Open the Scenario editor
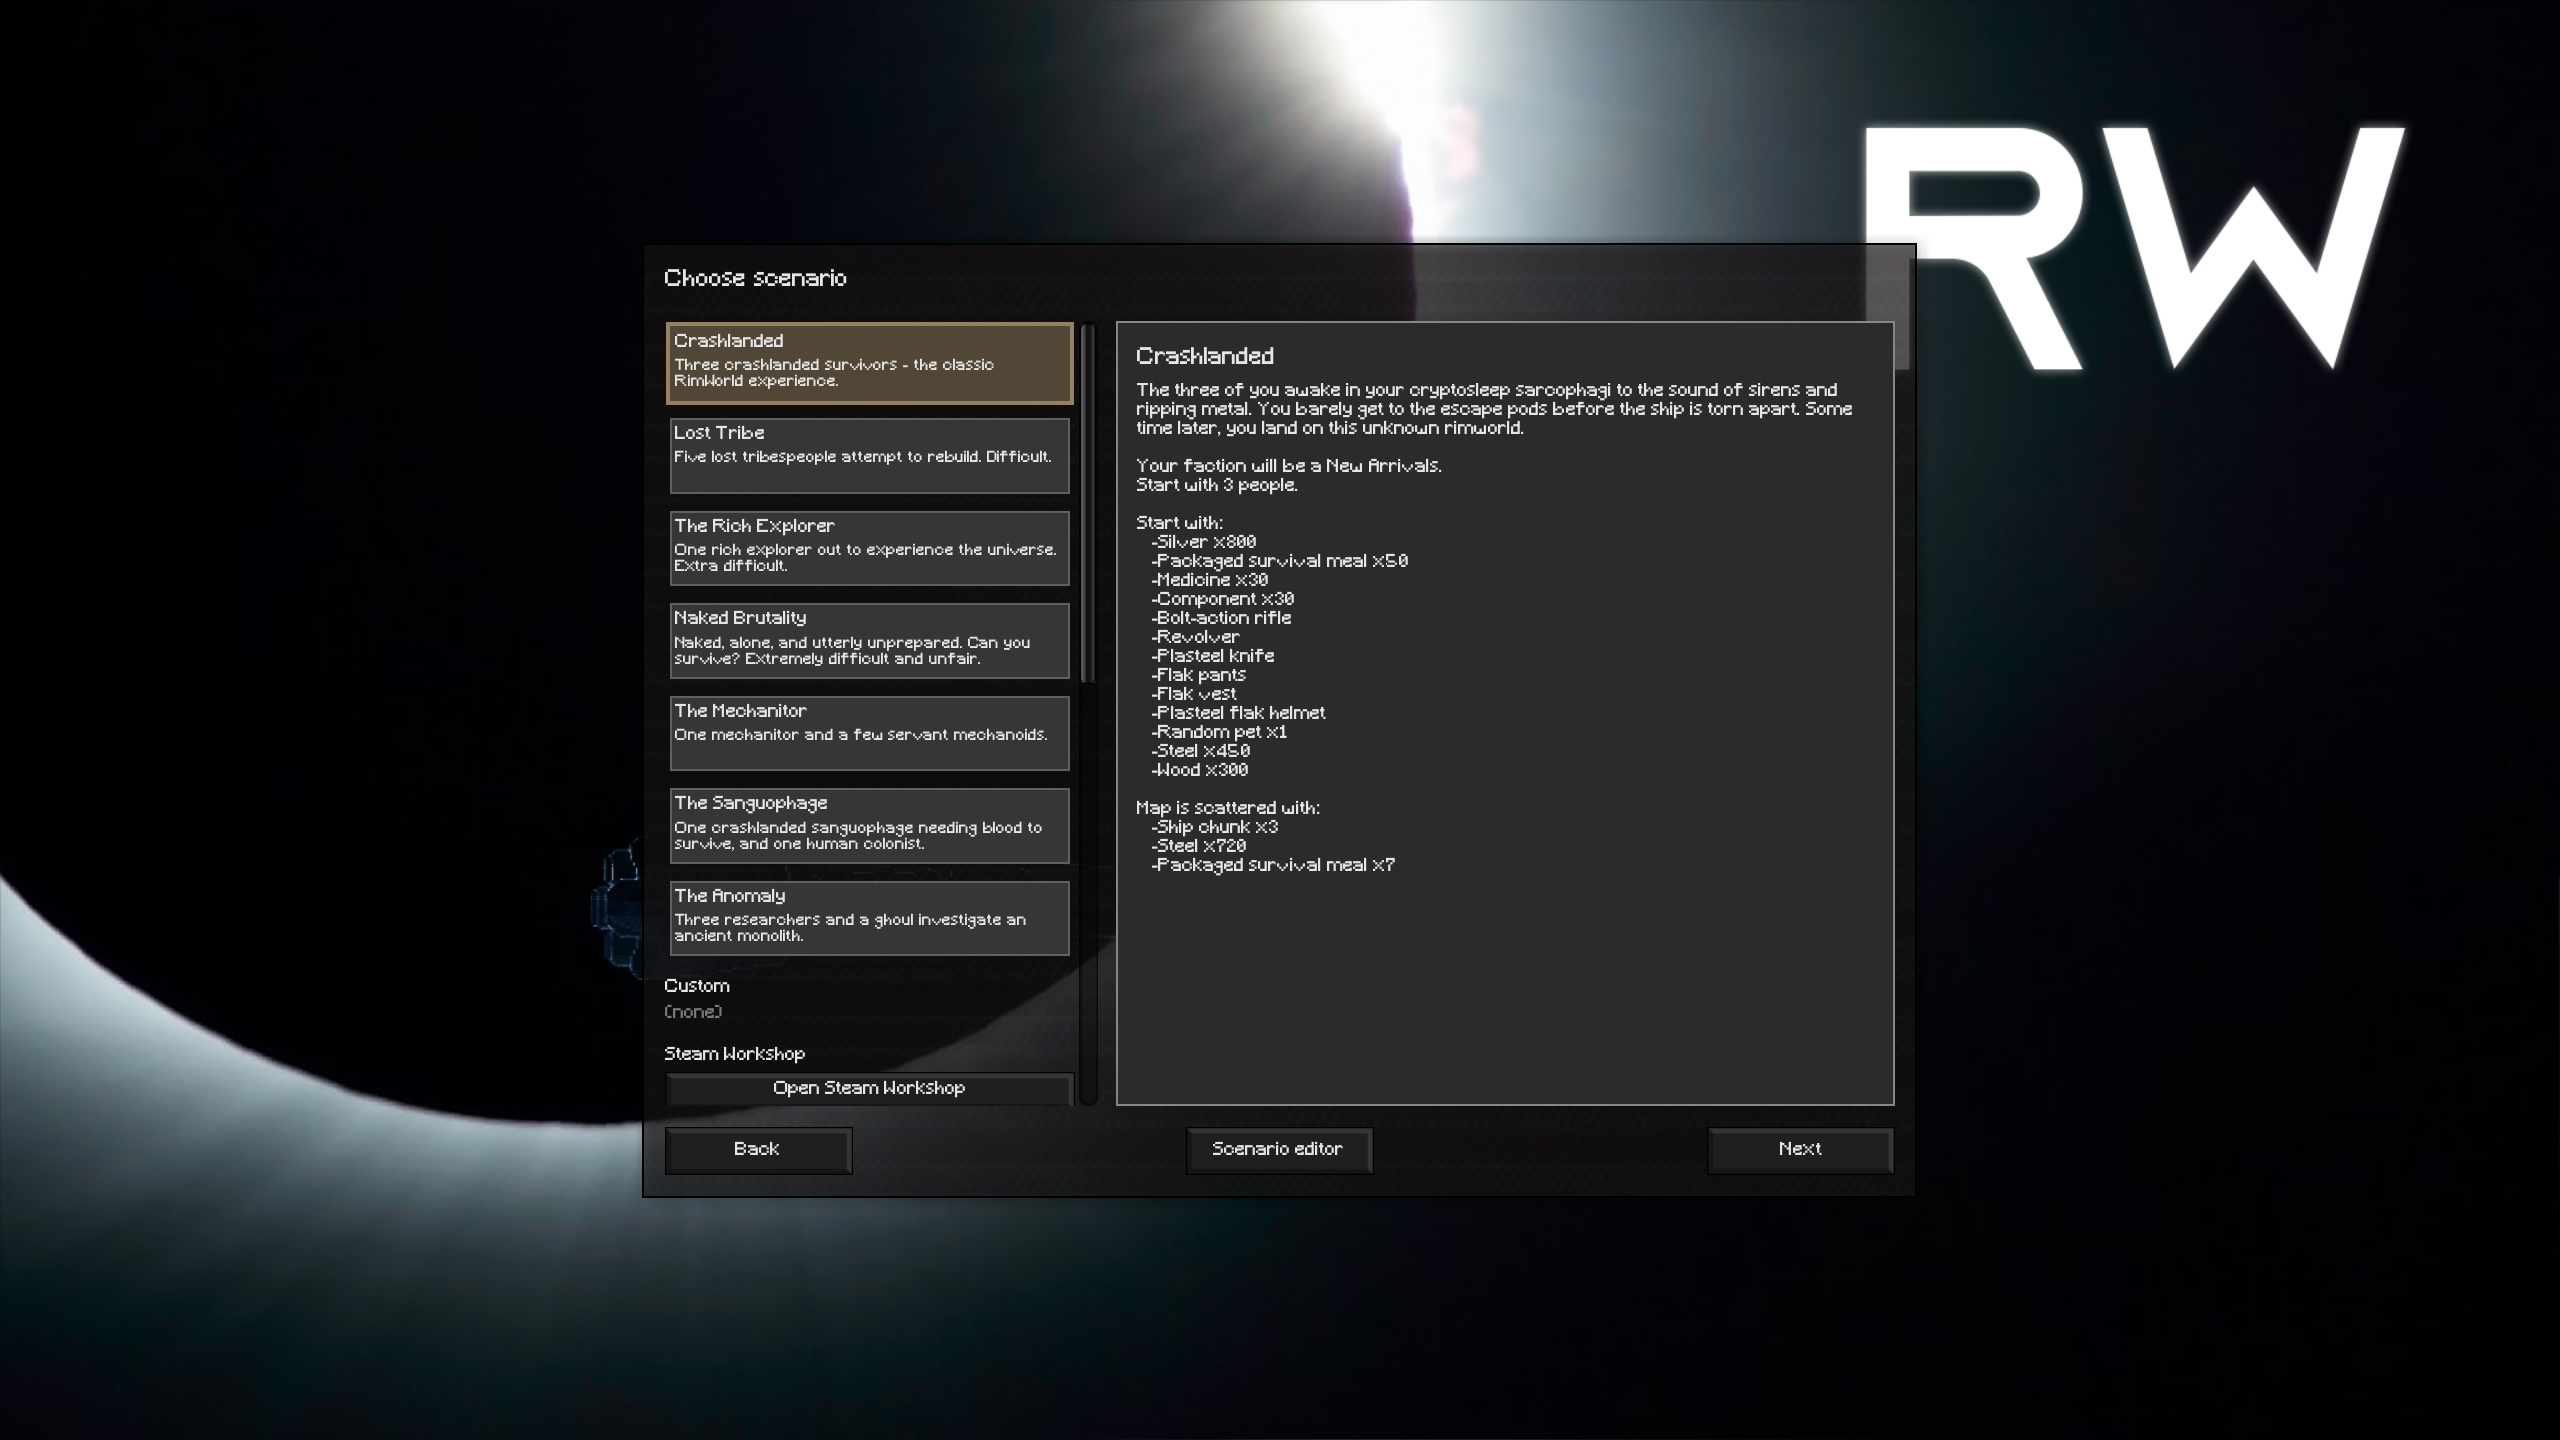Image resolution: width=2560 pixels, height=1440 pixels. 1279,1150
